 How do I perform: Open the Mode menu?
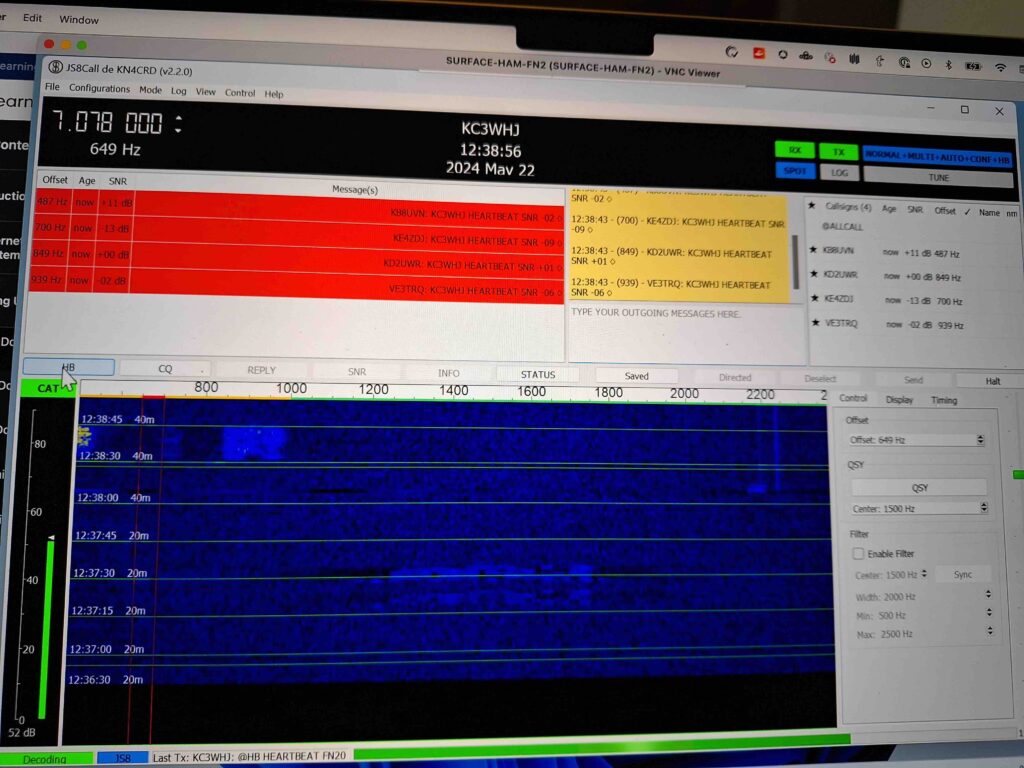[x=150, y=90]
